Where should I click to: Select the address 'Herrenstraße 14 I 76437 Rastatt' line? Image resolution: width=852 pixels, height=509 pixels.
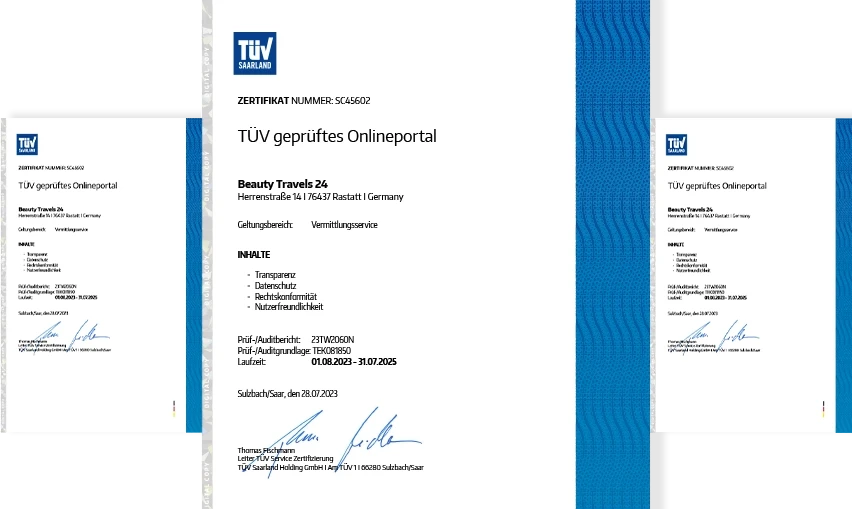(321, 197)
